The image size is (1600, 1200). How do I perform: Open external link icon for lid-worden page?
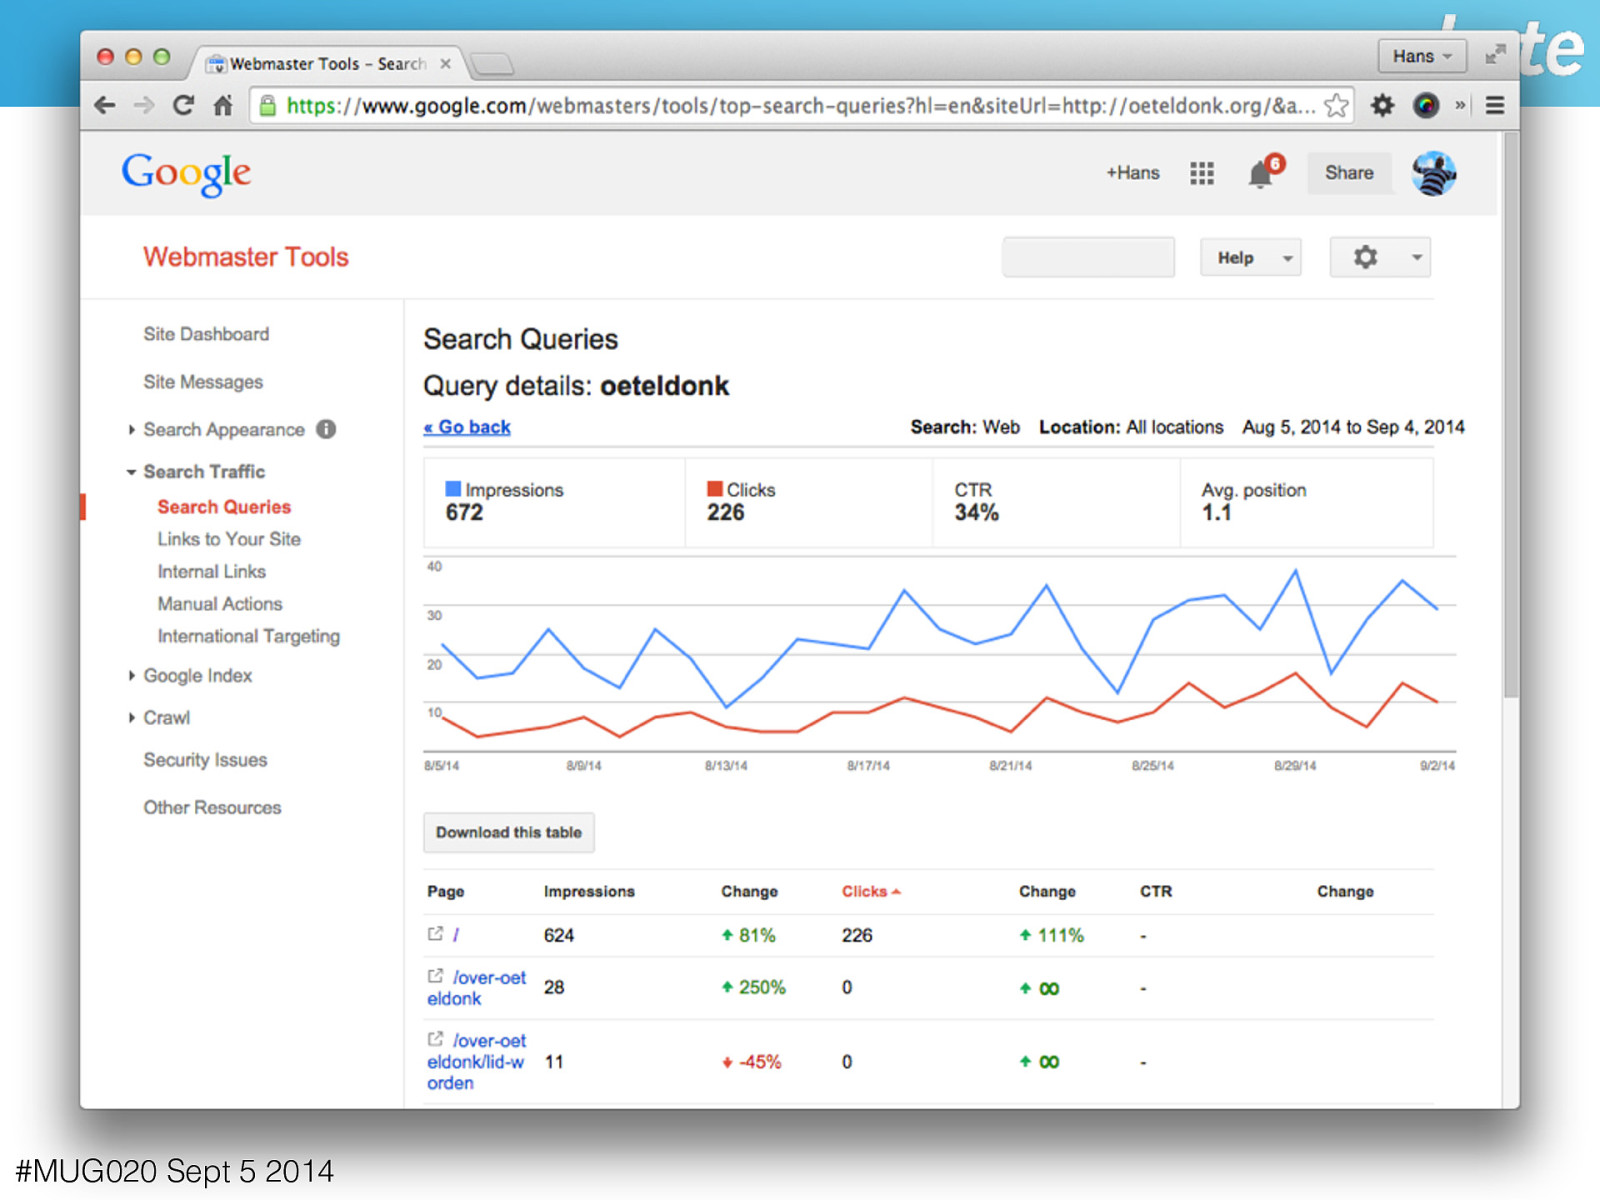(x=435, y=1039)
